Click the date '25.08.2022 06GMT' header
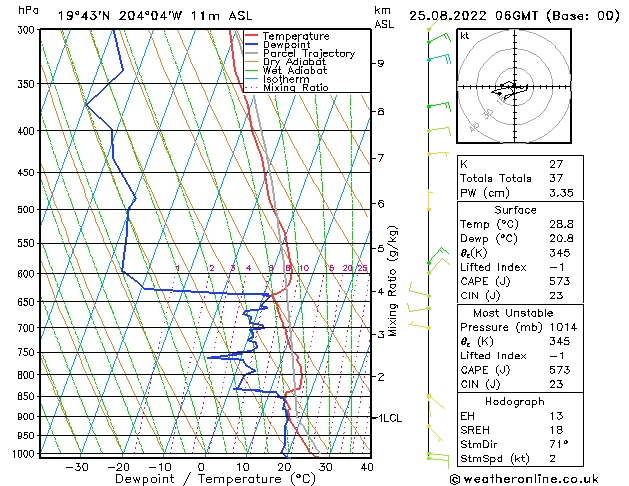This screenshot has height=486, width=629. coord(473,16)
